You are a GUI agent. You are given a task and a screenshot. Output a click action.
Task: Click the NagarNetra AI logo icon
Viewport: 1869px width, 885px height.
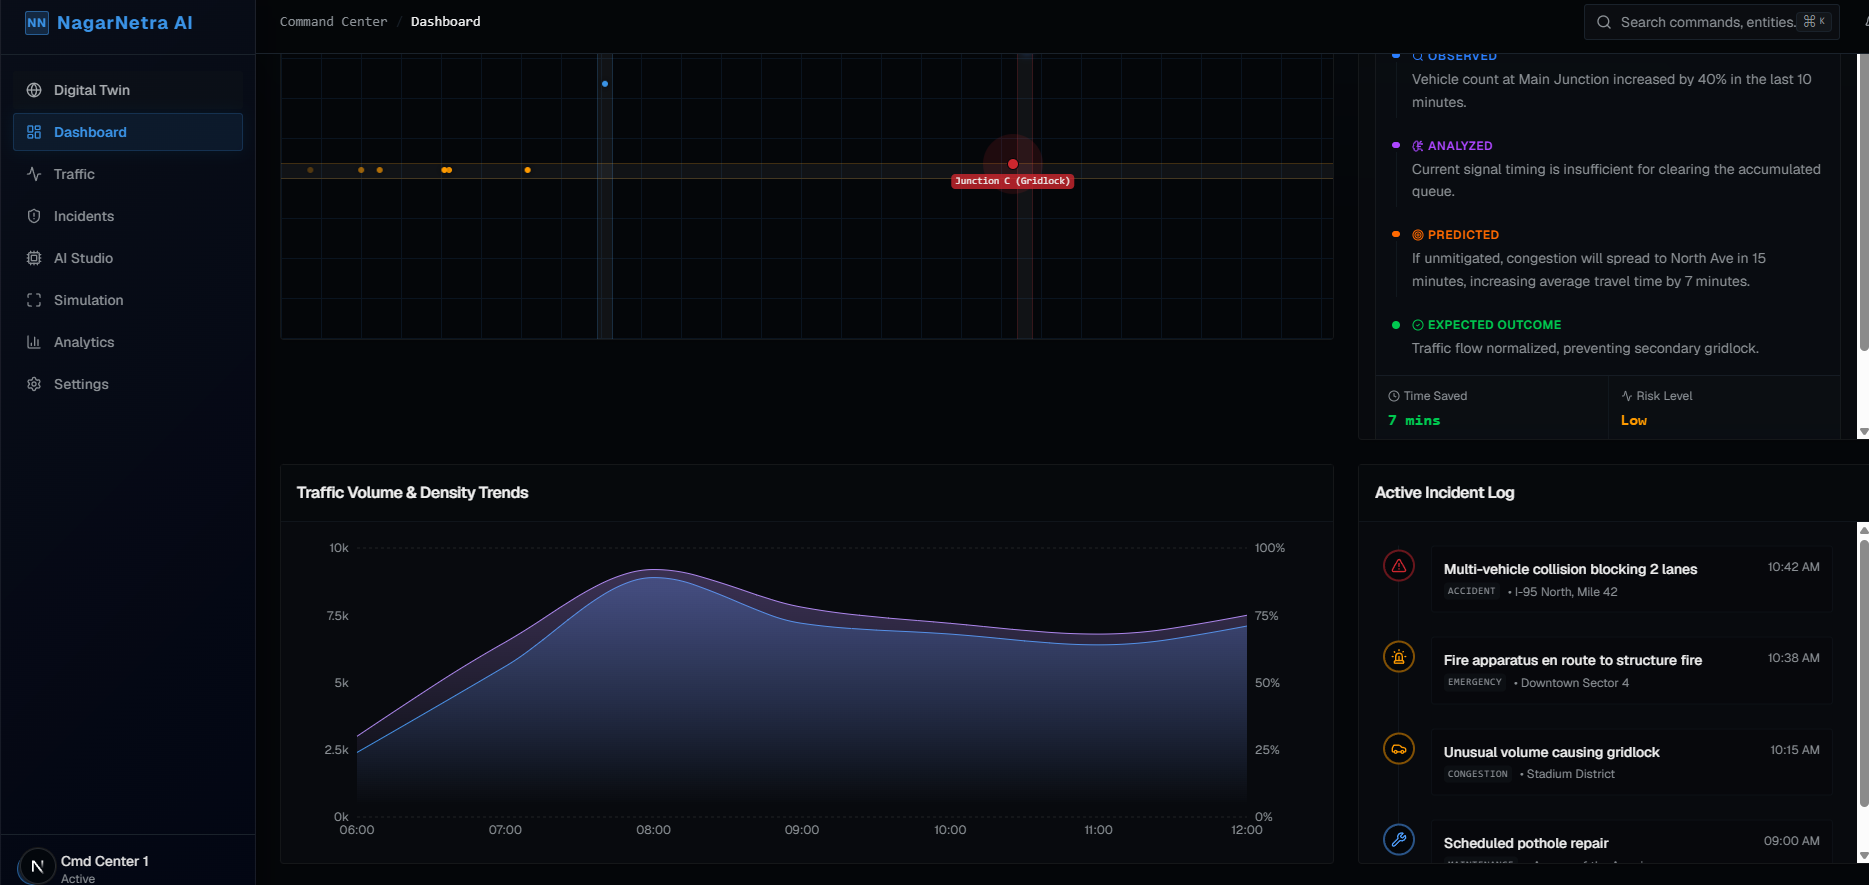pyautogui.click(x=37, y=23)
